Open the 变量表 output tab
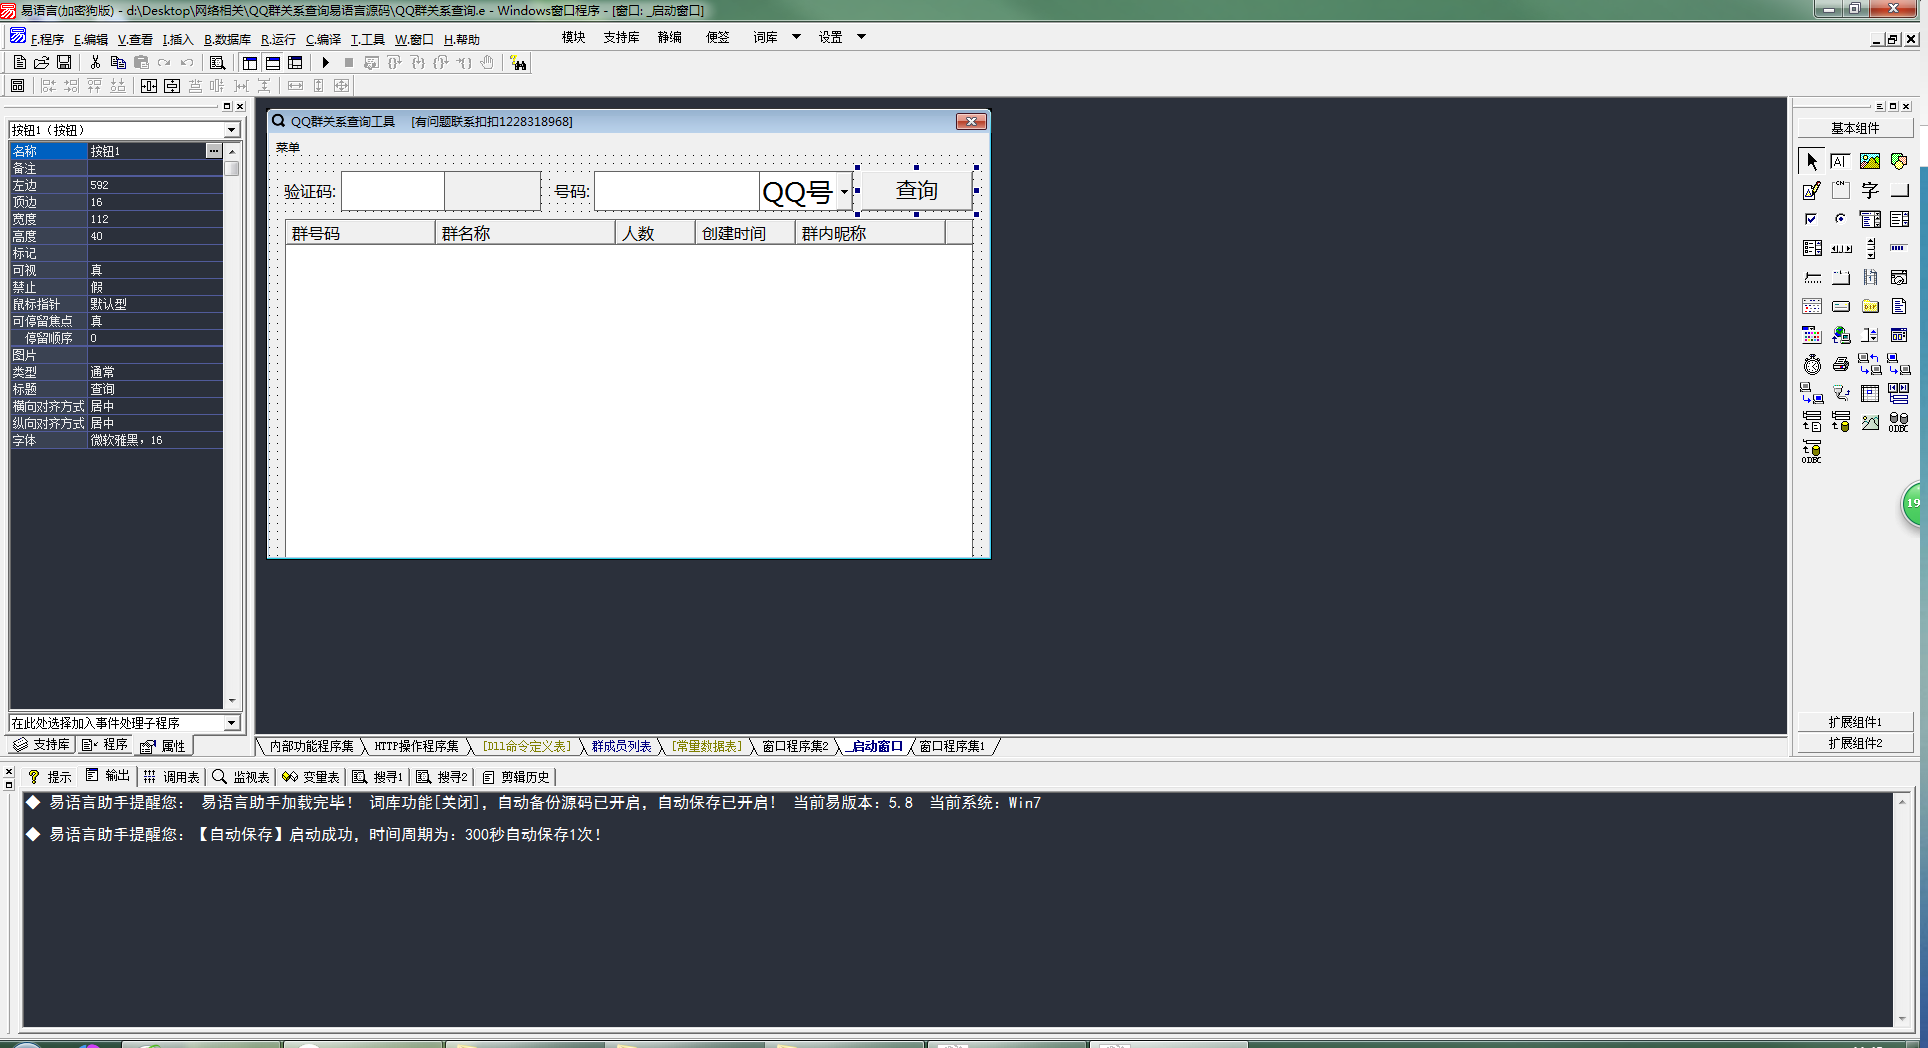 coord(311,777)
